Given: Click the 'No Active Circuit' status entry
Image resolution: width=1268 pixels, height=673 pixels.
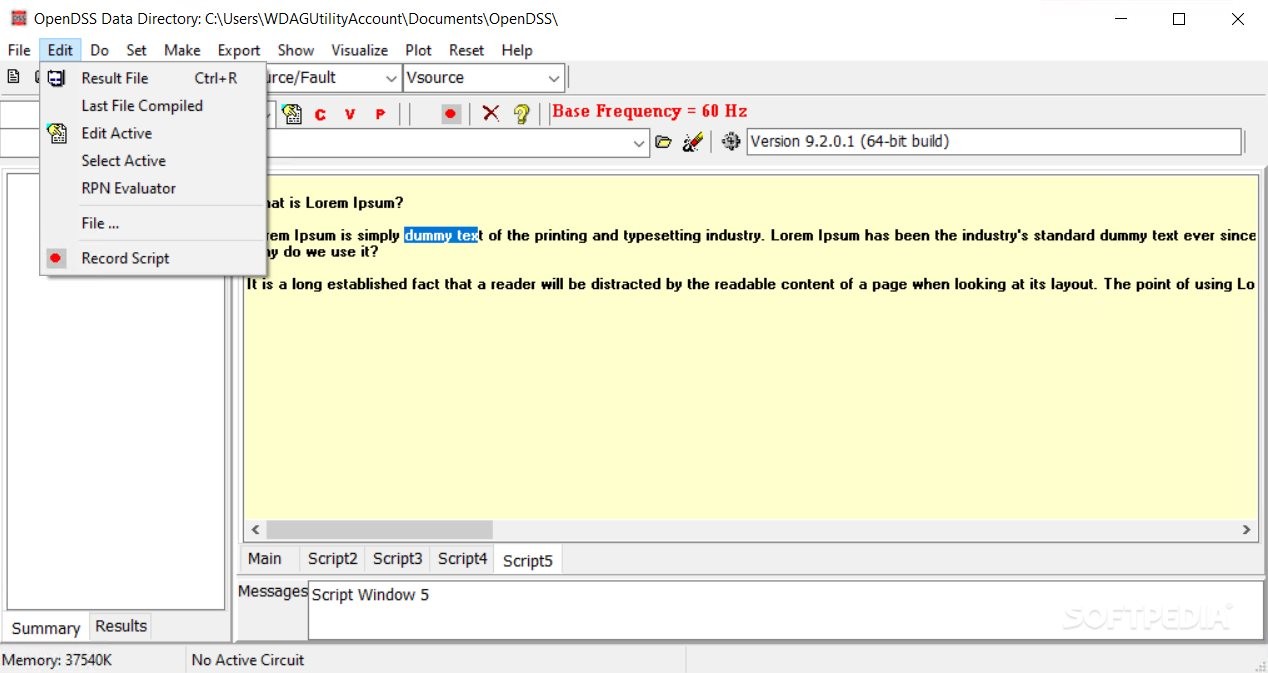Looking at the screenshot, I should coord(248,660).
